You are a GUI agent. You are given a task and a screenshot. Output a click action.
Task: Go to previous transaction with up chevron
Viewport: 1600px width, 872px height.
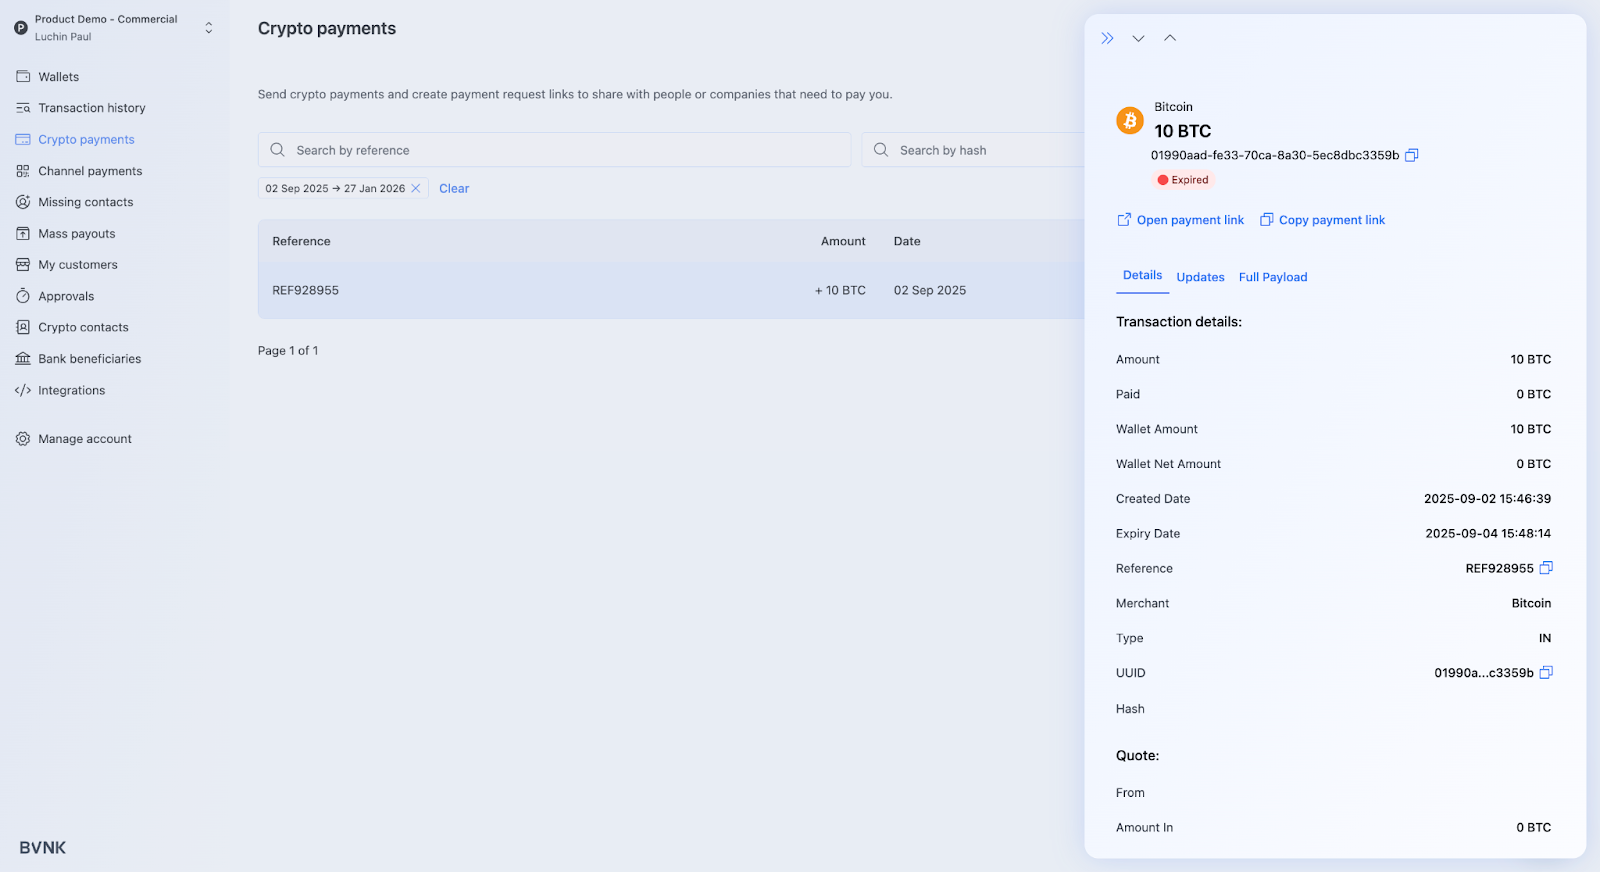(1170, 38)
